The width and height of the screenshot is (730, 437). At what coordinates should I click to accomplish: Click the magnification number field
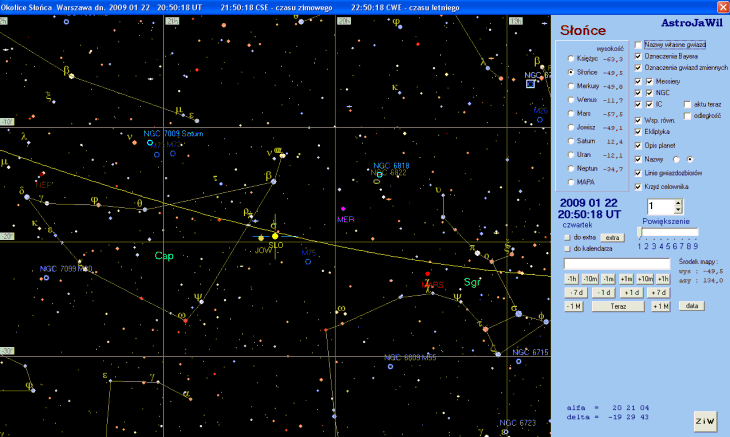(661, 207)
